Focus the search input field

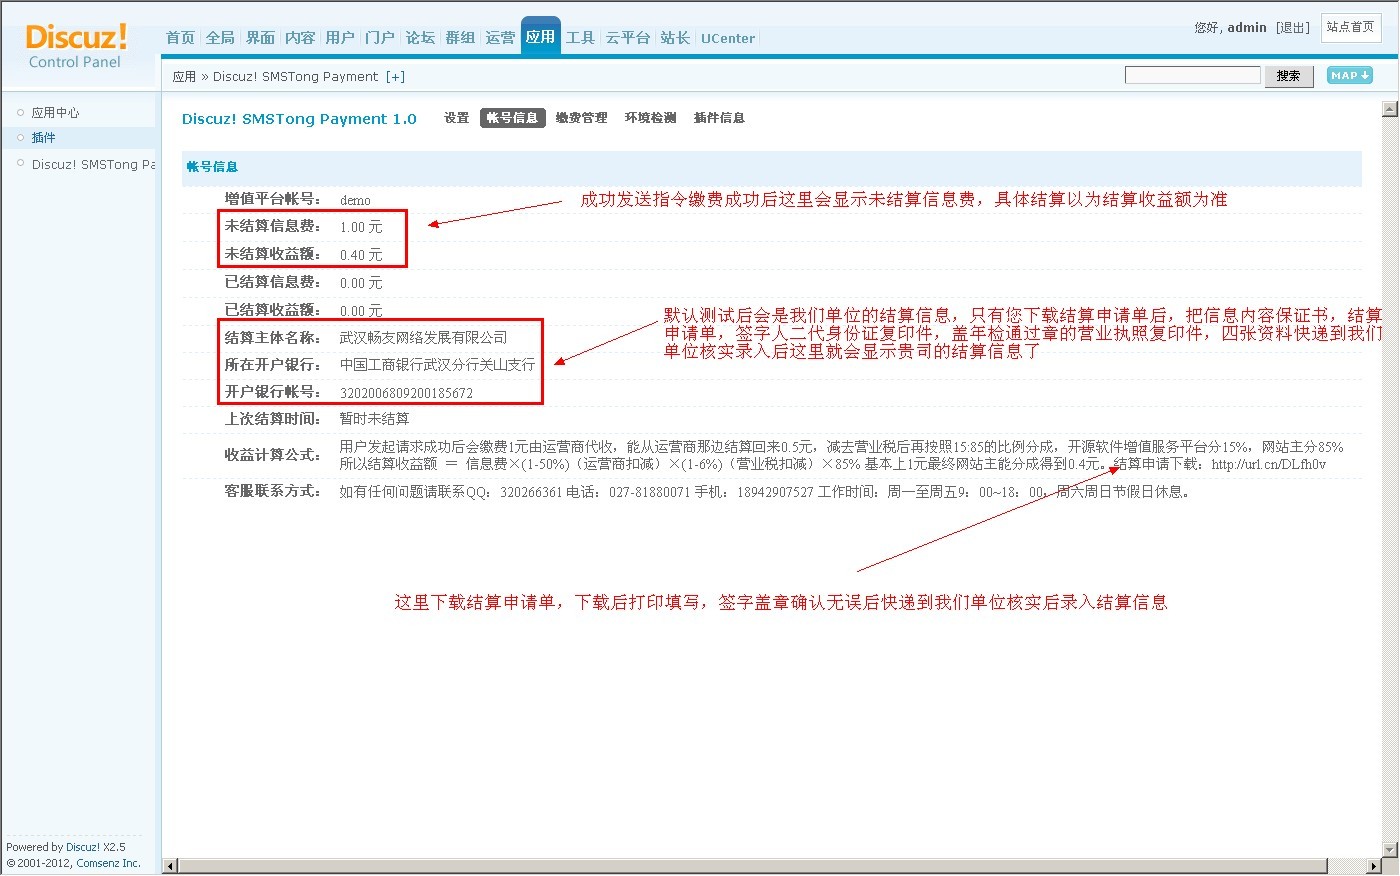[x=1192, y=75]
